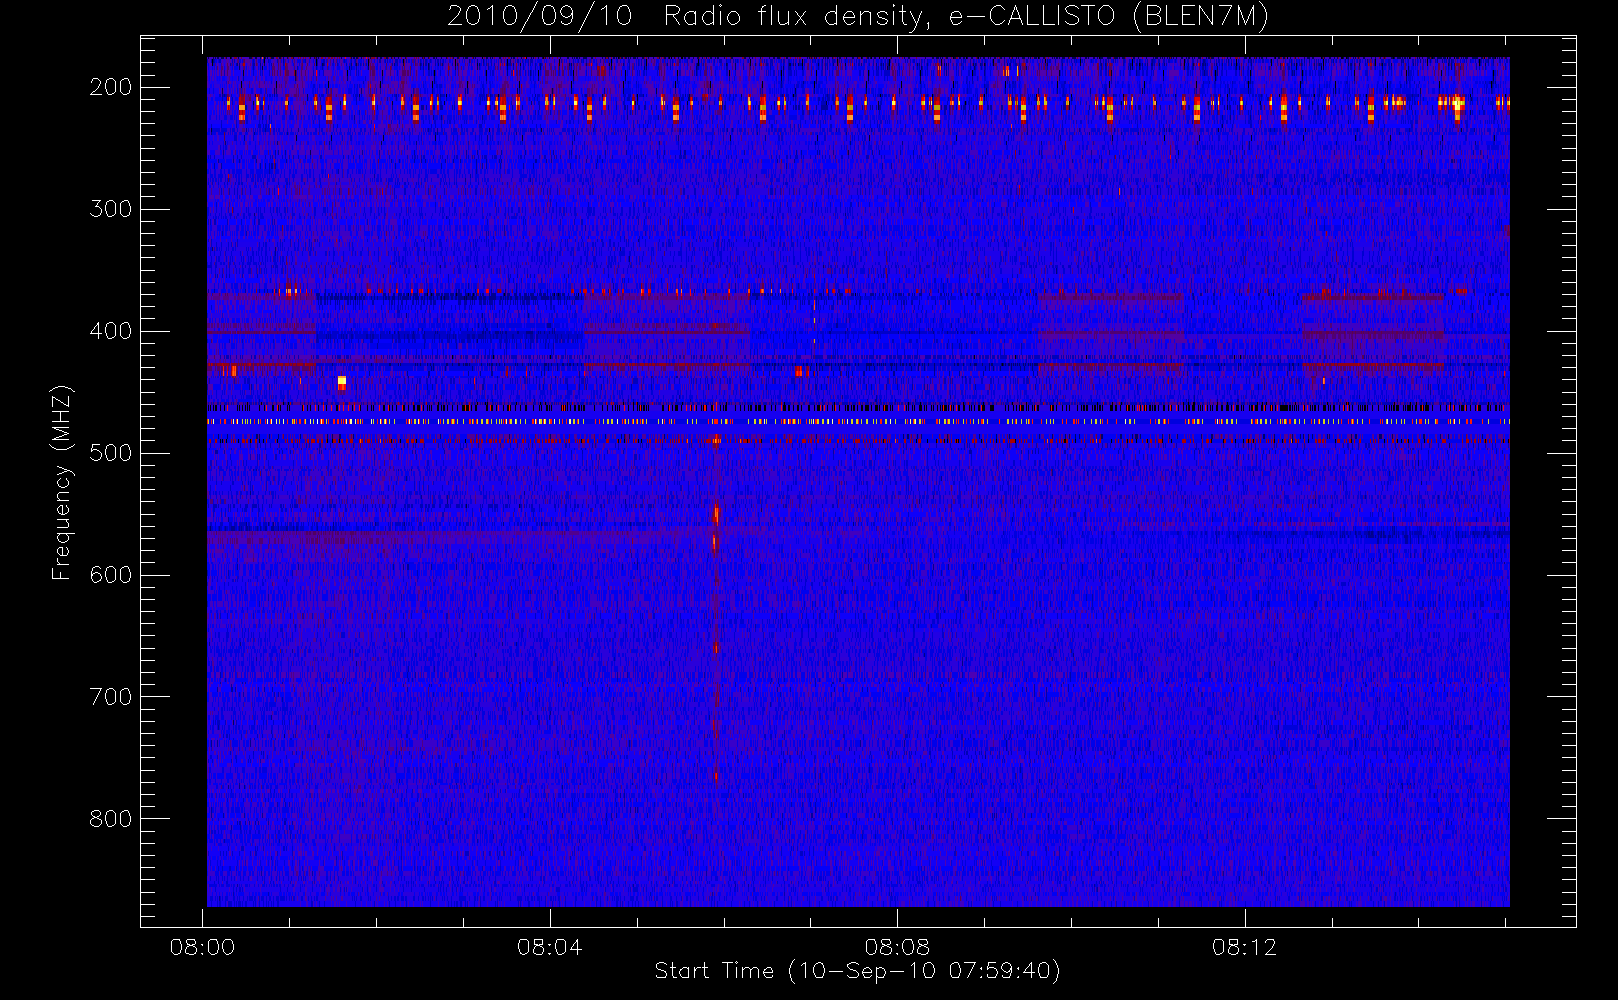Click the 400 frequency axis label
Viewport: 1618px width, 1000px height.
point(111,331)
